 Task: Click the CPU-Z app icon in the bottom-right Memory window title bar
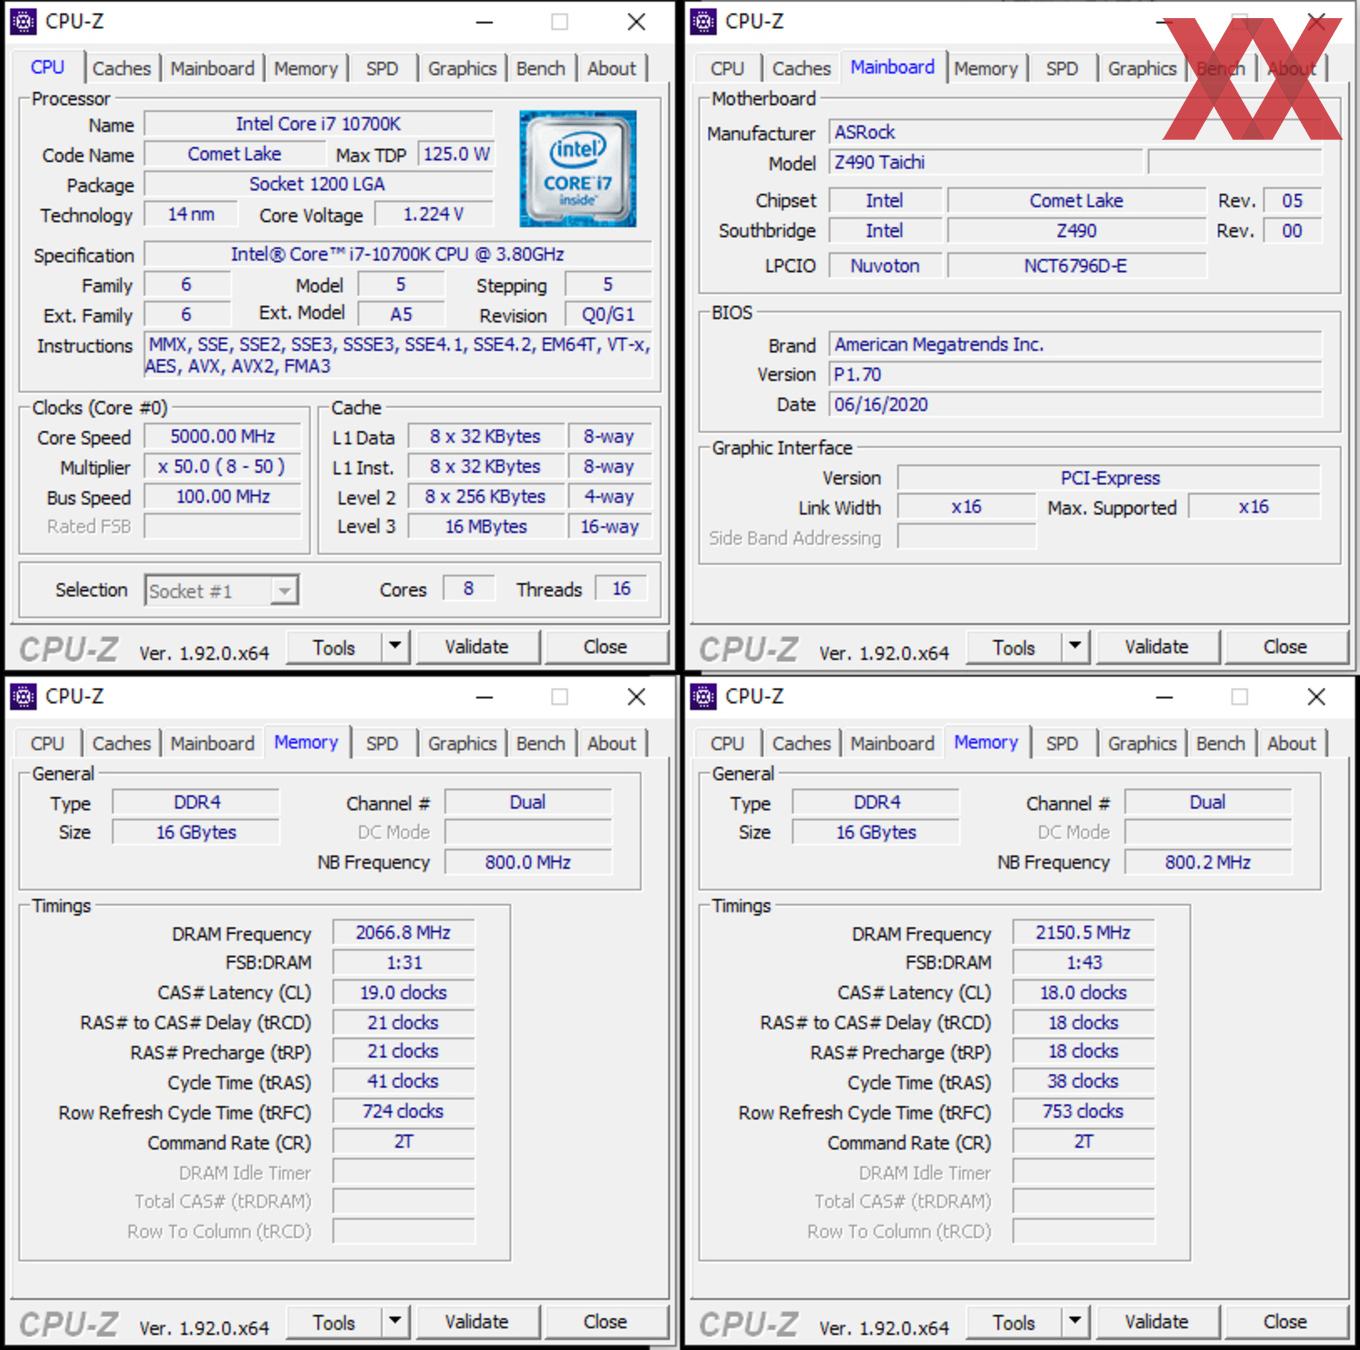click(x=703, y=696)
